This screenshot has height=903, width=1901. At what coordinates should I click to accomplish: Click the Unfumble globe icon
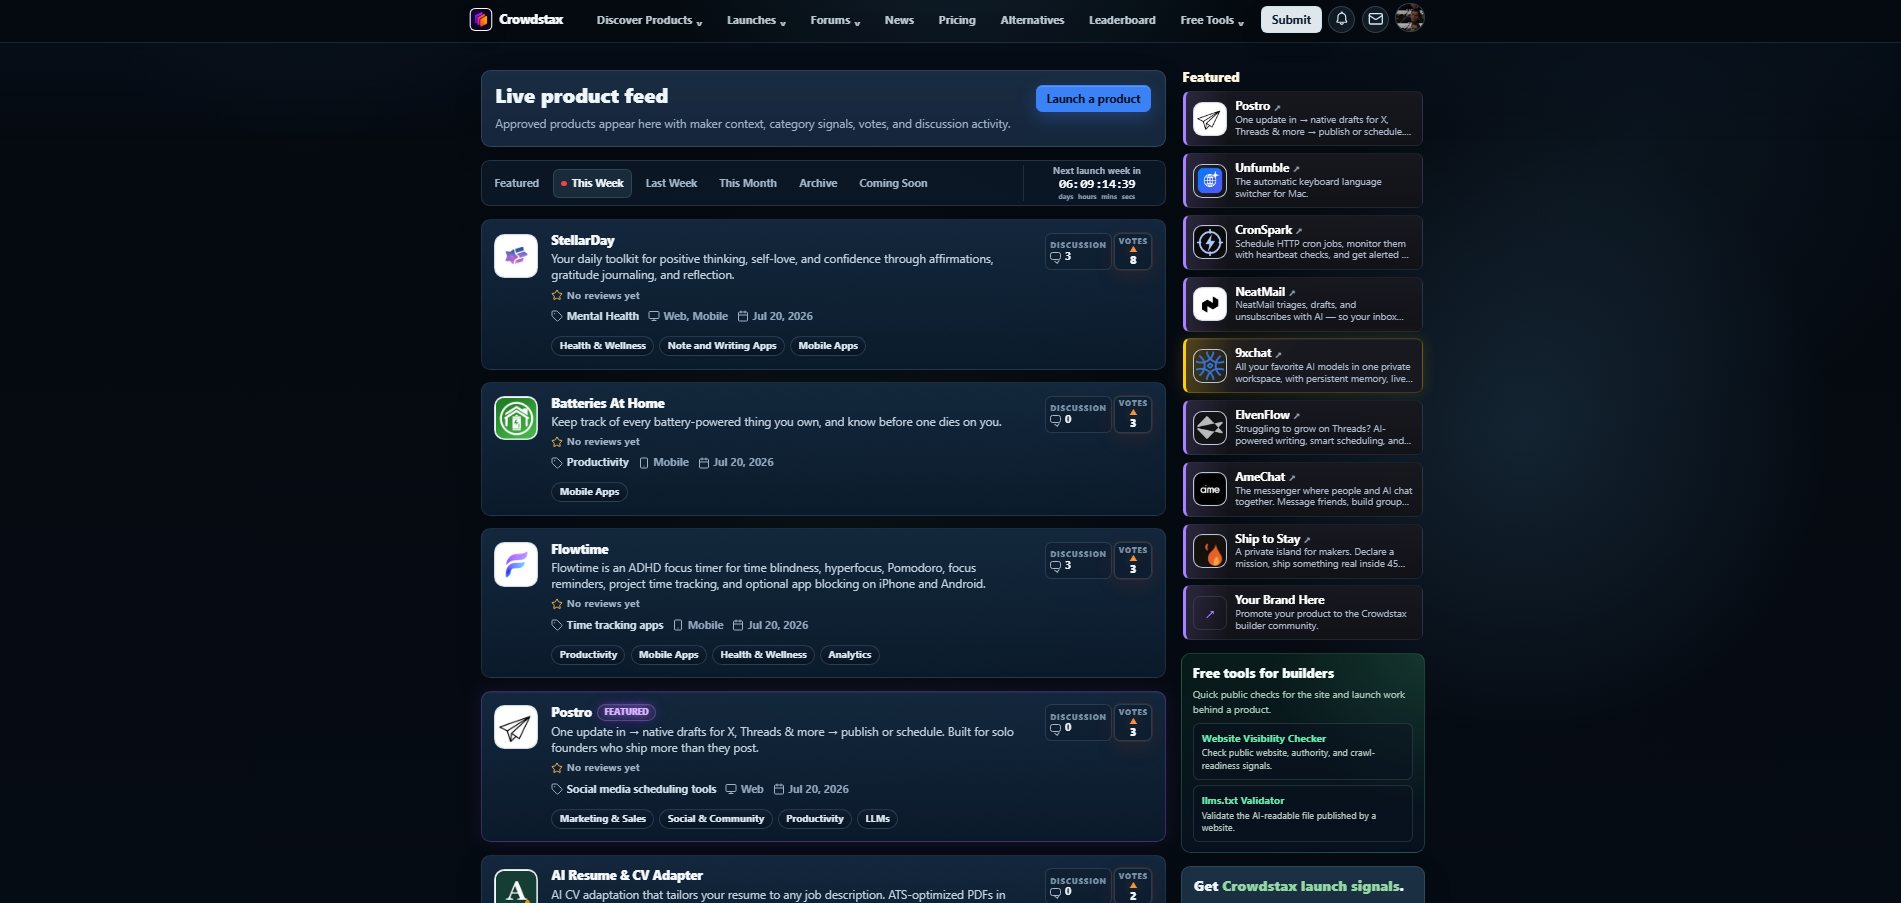coord(1210,181)
